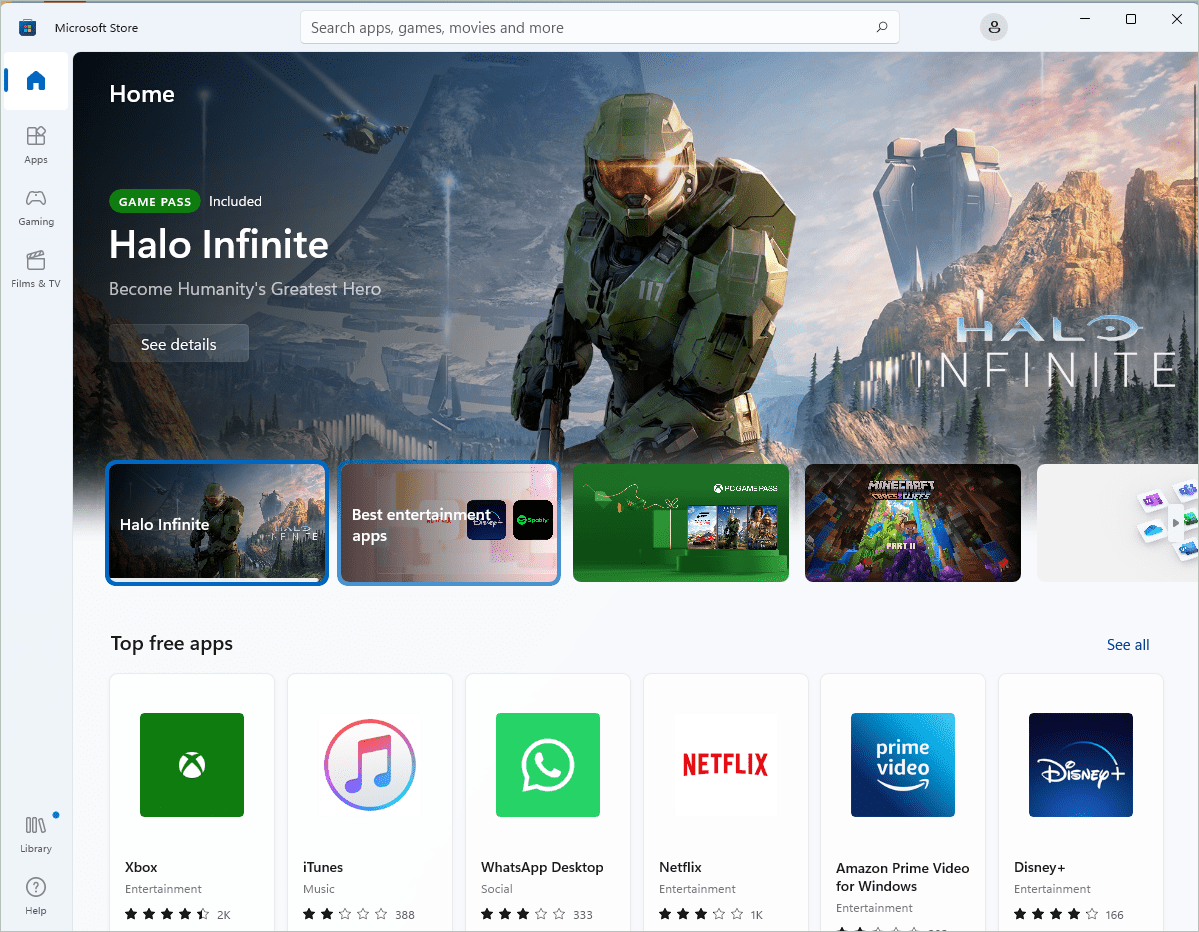
Task: Click Amazon Prime Video for Windows title
Action: click(x=902, y=877)
